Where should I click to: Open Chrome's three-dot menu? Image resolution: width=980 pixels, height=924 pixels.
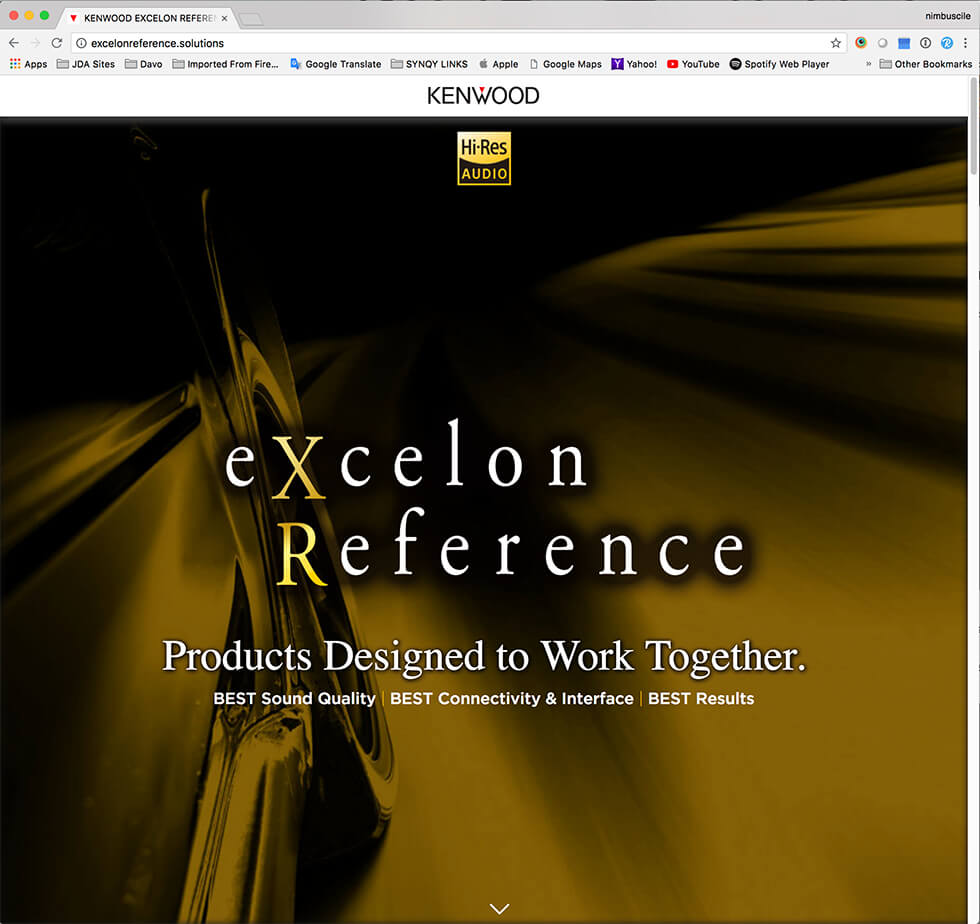tap(966, 43)
